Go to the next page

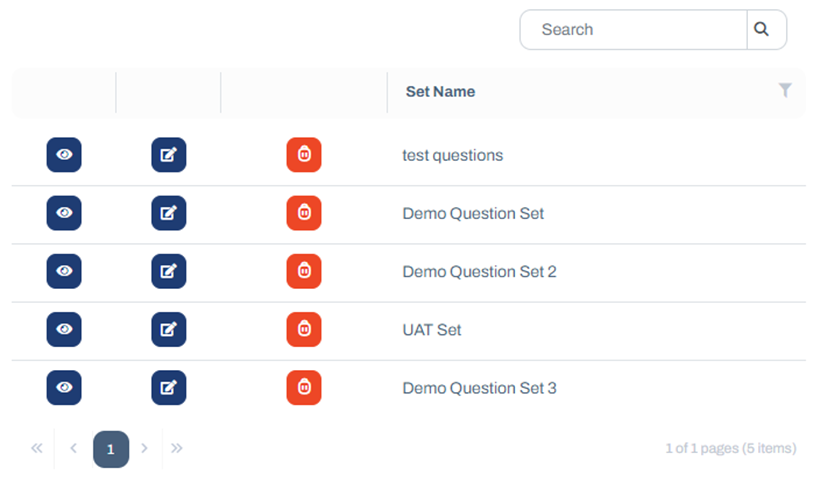point(145,448)
